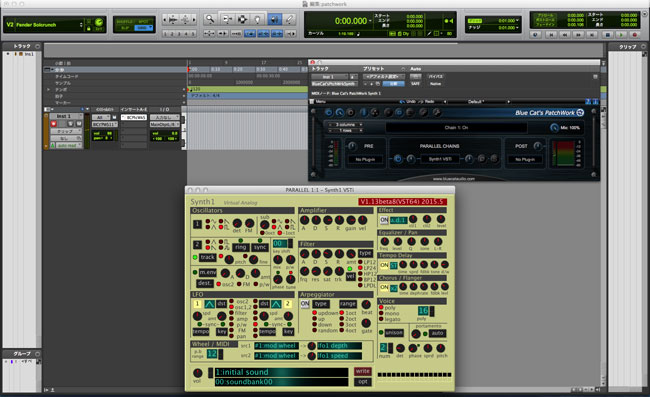Select the Pencil tool in Pro Tools toolbar
The height and width of the screenshot is (397, 650).
tap(289, 19)
